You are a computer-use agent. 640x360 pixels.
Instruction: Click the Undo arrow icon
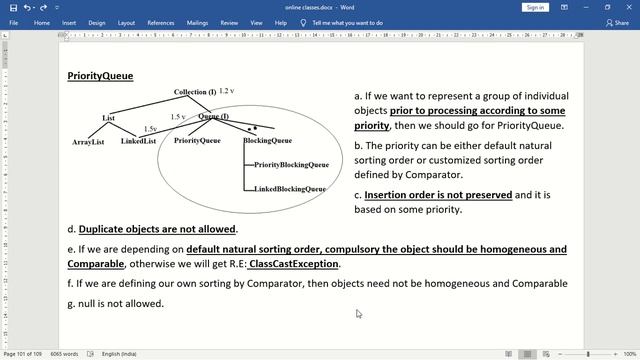pyautogui.click(x=27, y=7)
